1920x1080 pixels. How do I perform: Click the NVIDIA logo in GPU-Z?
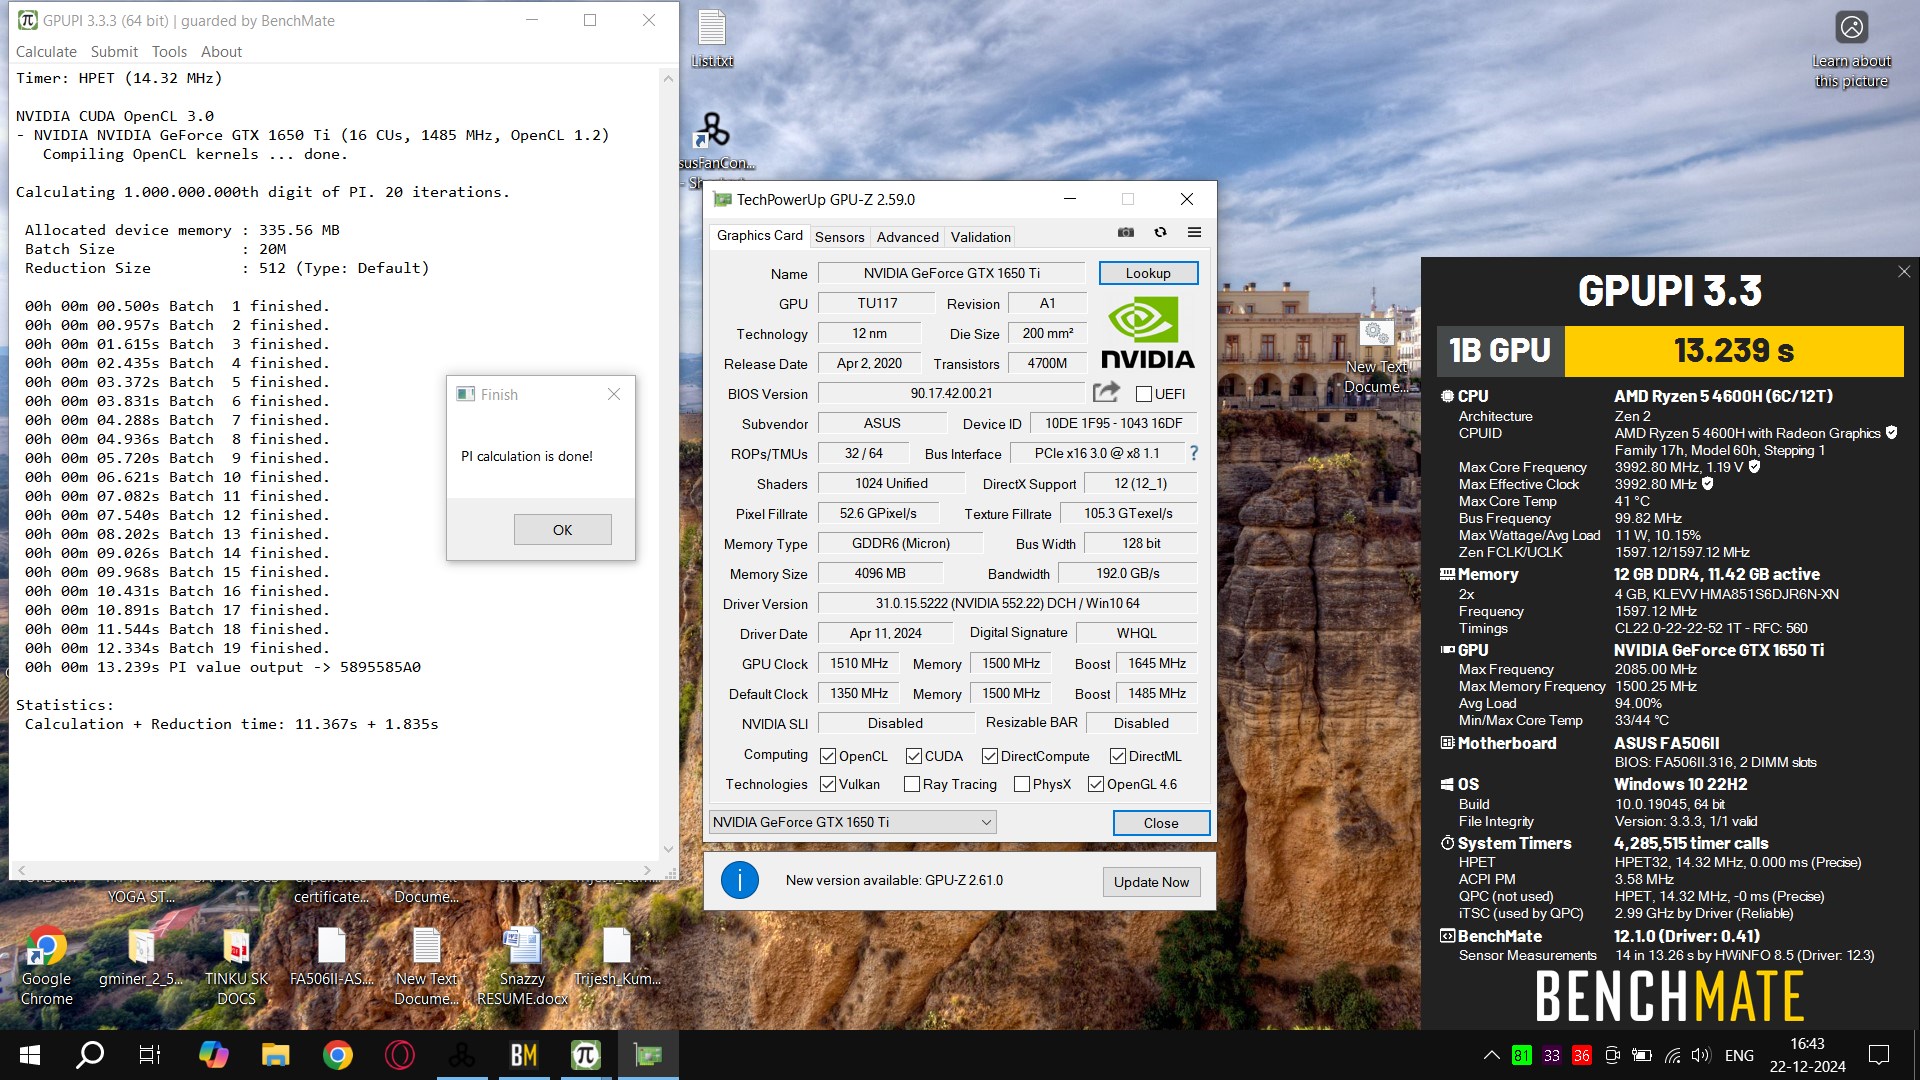pyautogui.click(x=1147, y=332)
